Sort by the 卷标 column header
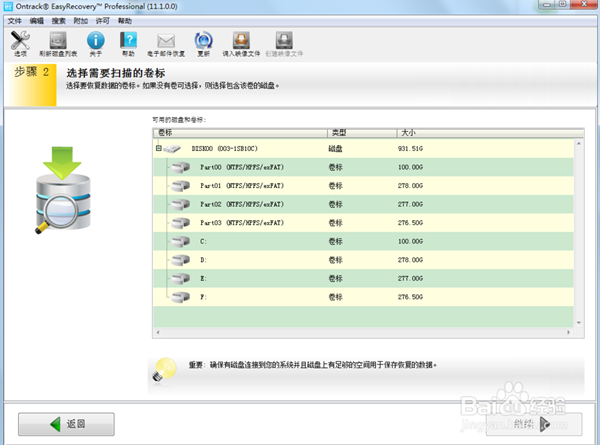Viewport: 600px width, 445px height. click(240, 133)
